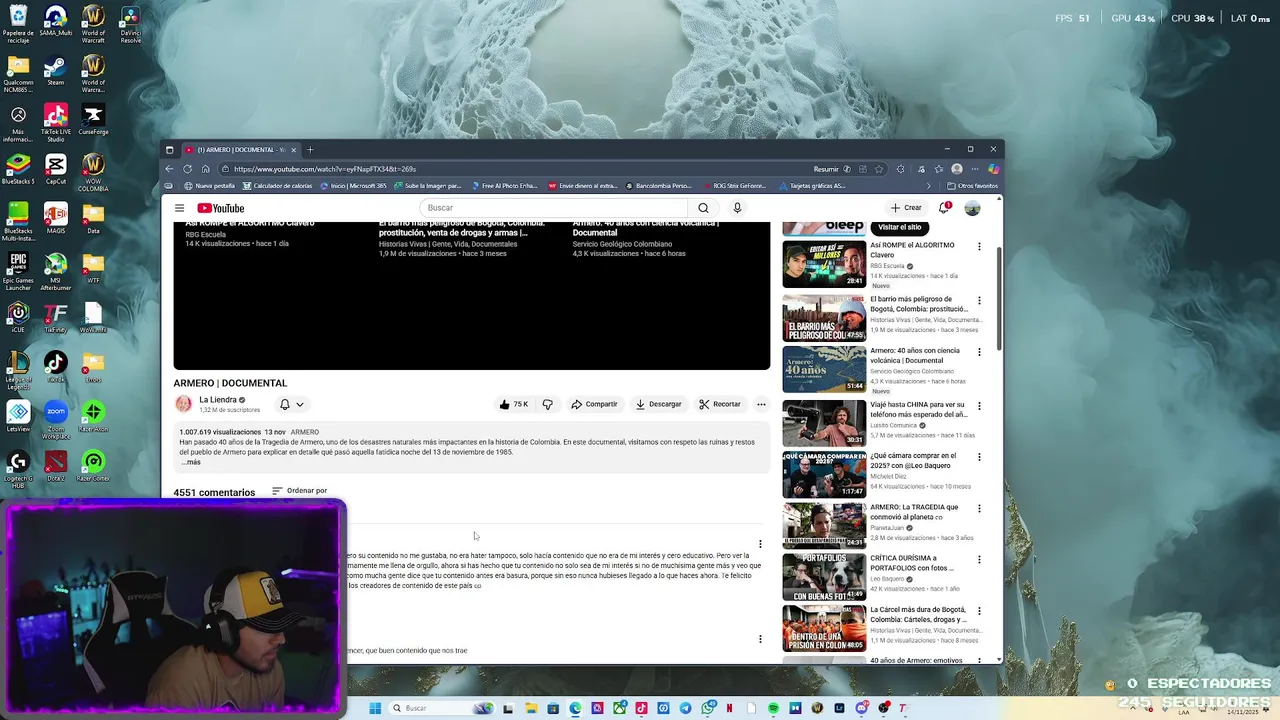
Task: Open '¿Qué cámara comprar en el 2025?' thumbnail
Action: [824, 474]
